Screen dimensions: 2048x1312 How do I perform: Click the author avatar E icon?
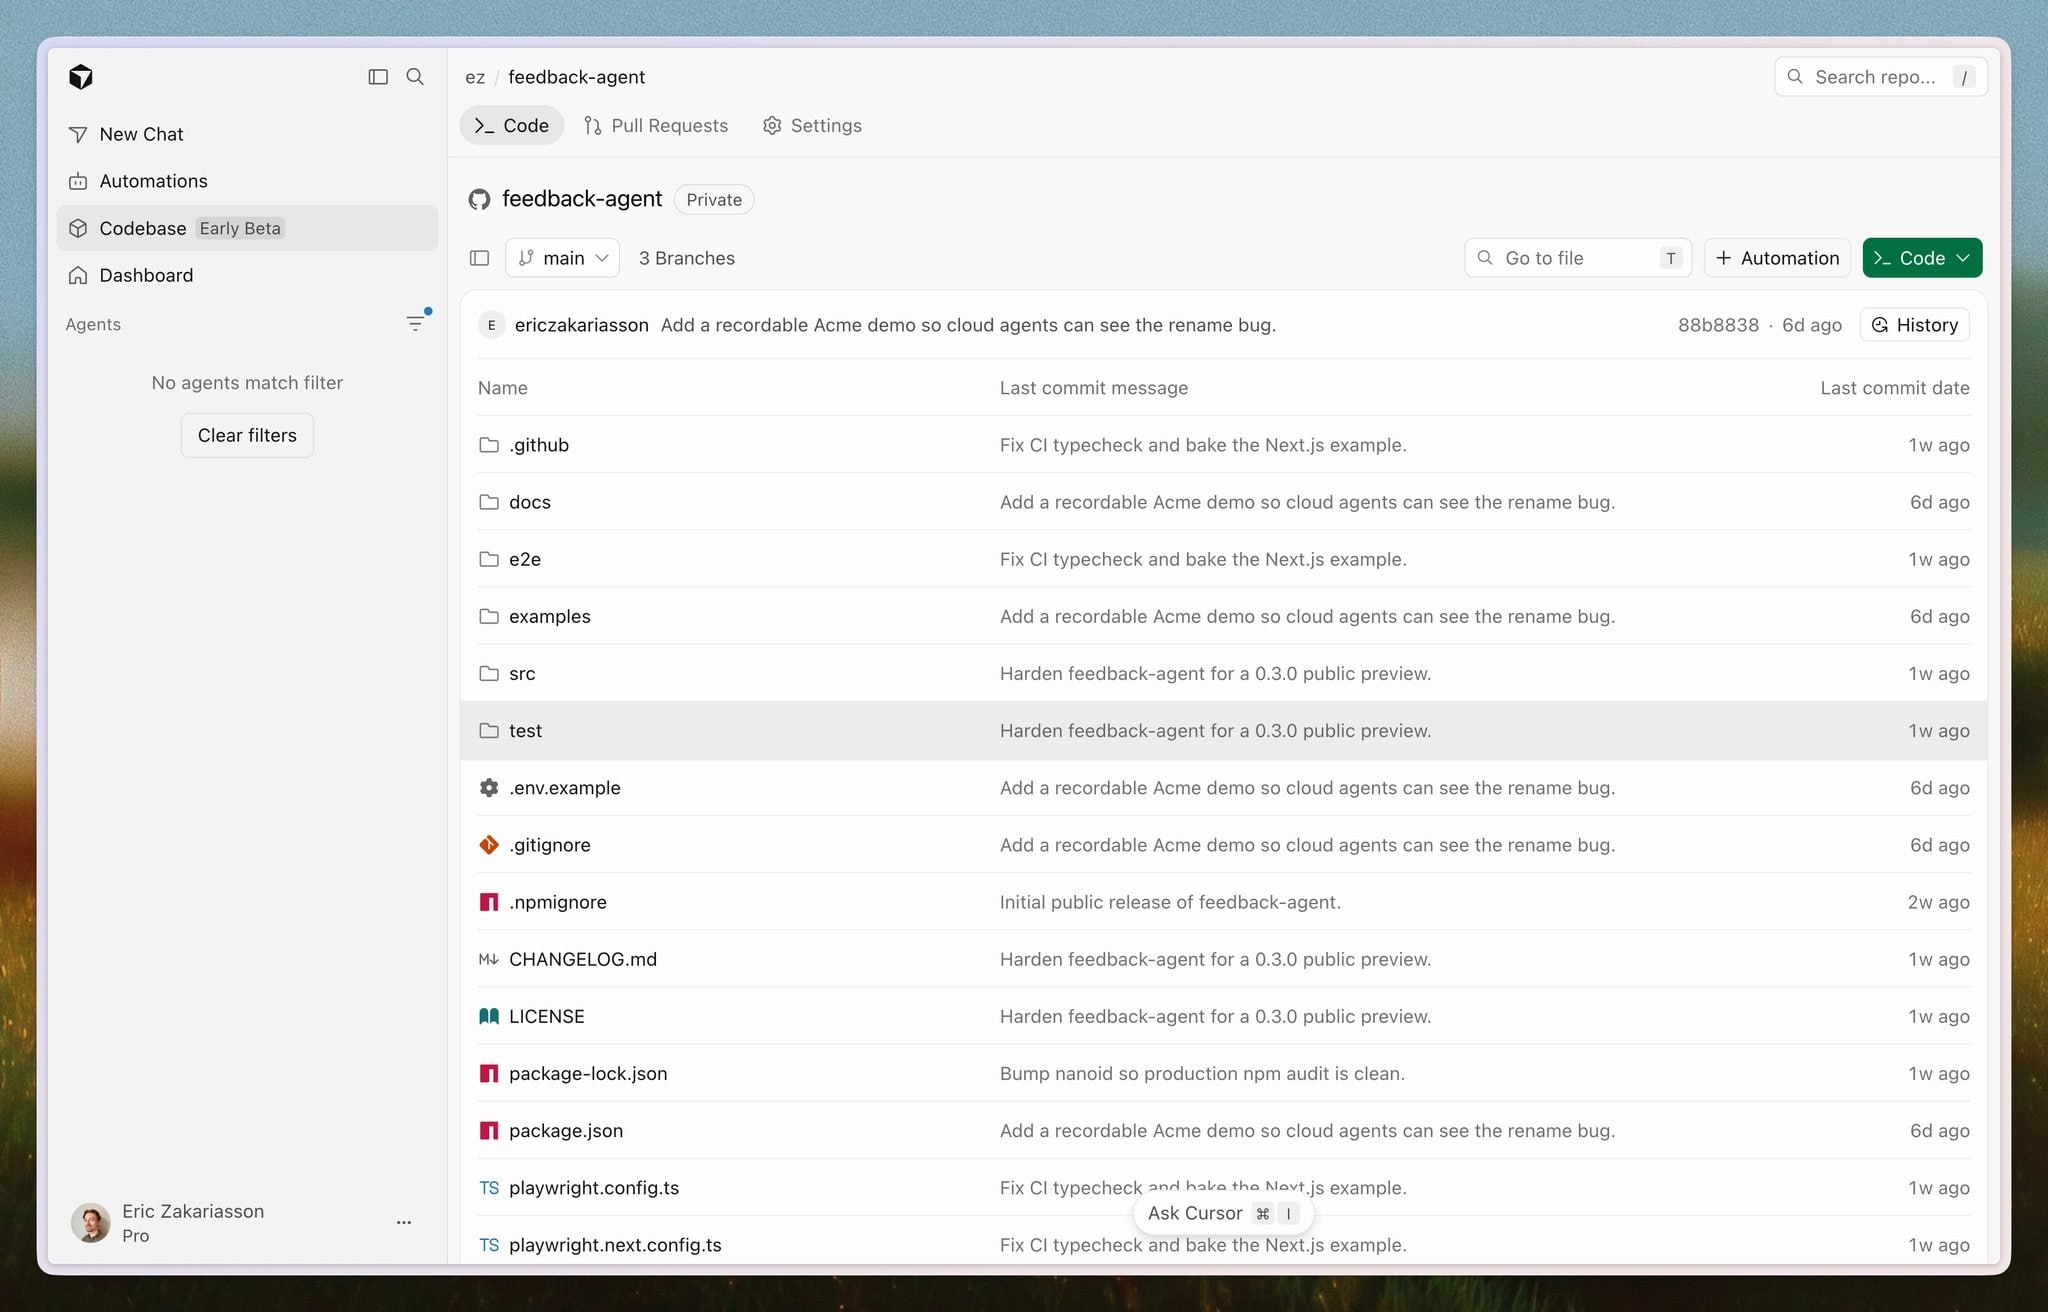click(x=491, y=325)
